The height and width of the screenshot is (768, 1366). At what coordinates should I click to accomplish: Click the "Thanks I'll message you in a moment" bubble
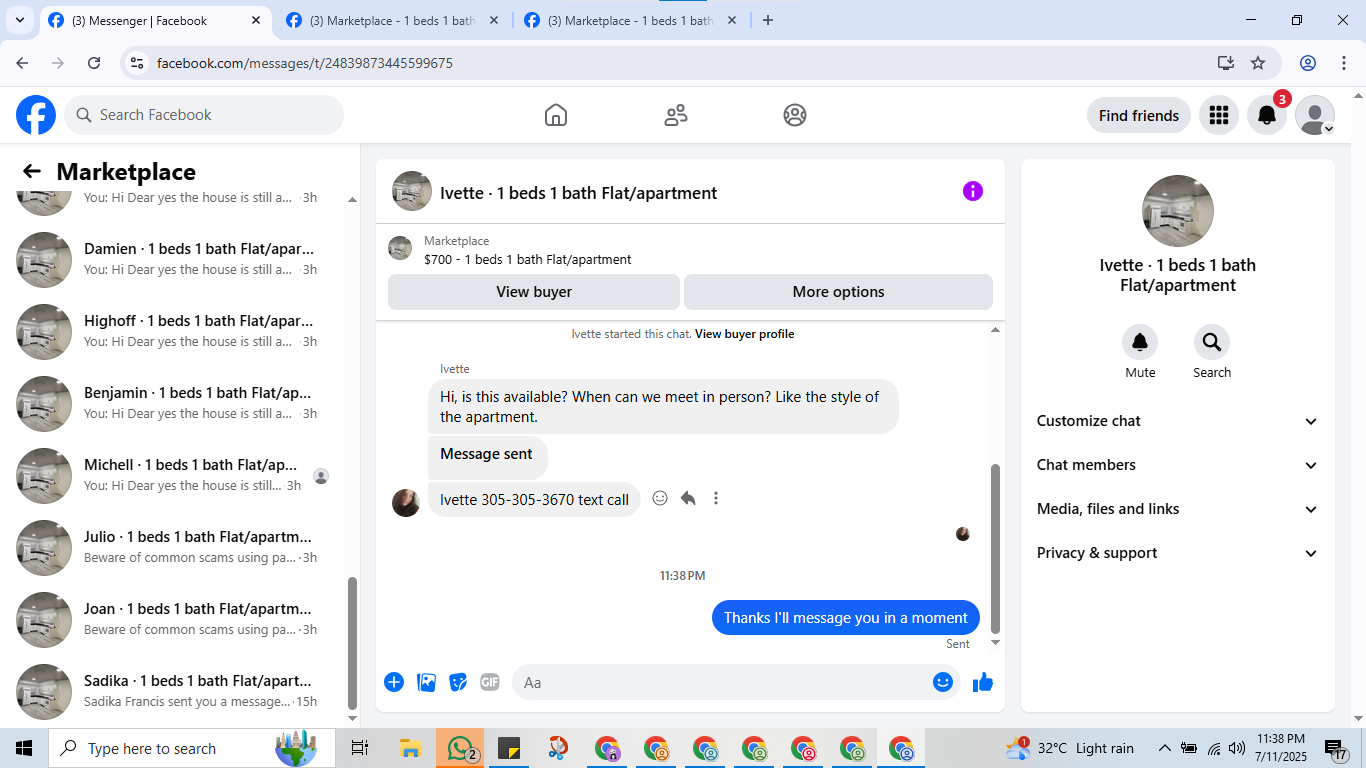pos(846,618)
